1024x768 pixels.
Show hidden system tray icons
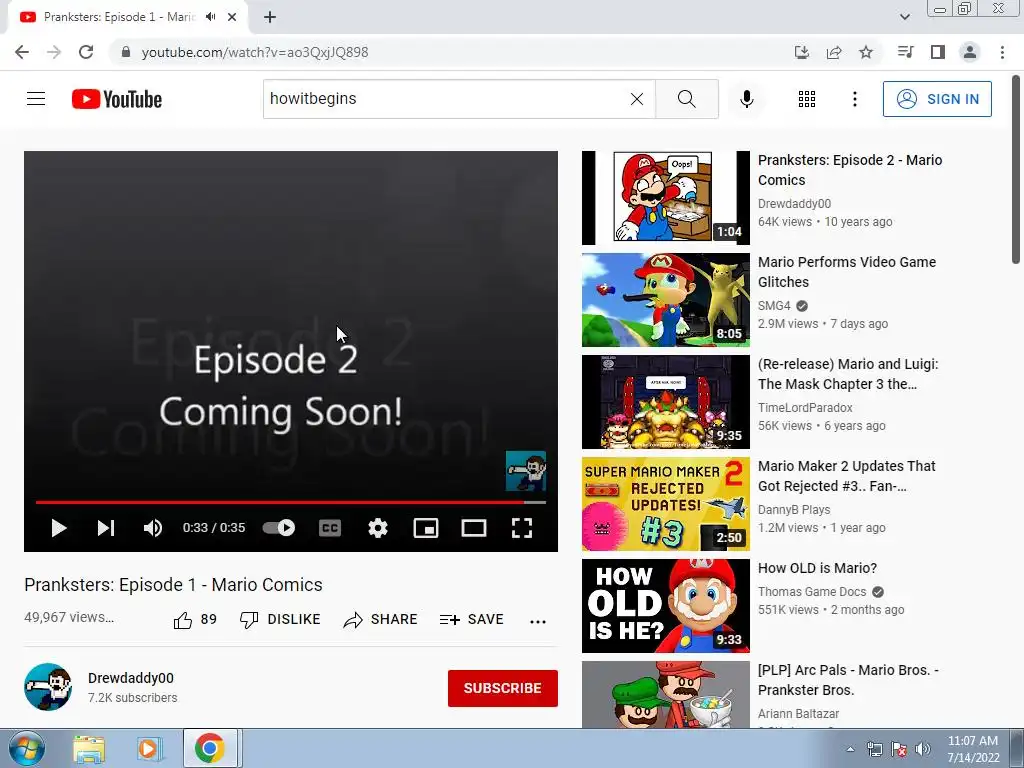click(850, 749)
